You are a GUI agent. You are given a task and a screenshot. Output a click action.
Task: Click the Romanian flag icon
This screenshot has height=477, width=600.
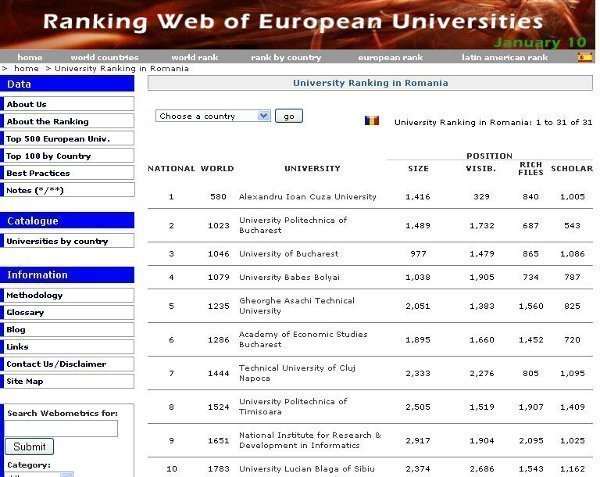point(372,120)
